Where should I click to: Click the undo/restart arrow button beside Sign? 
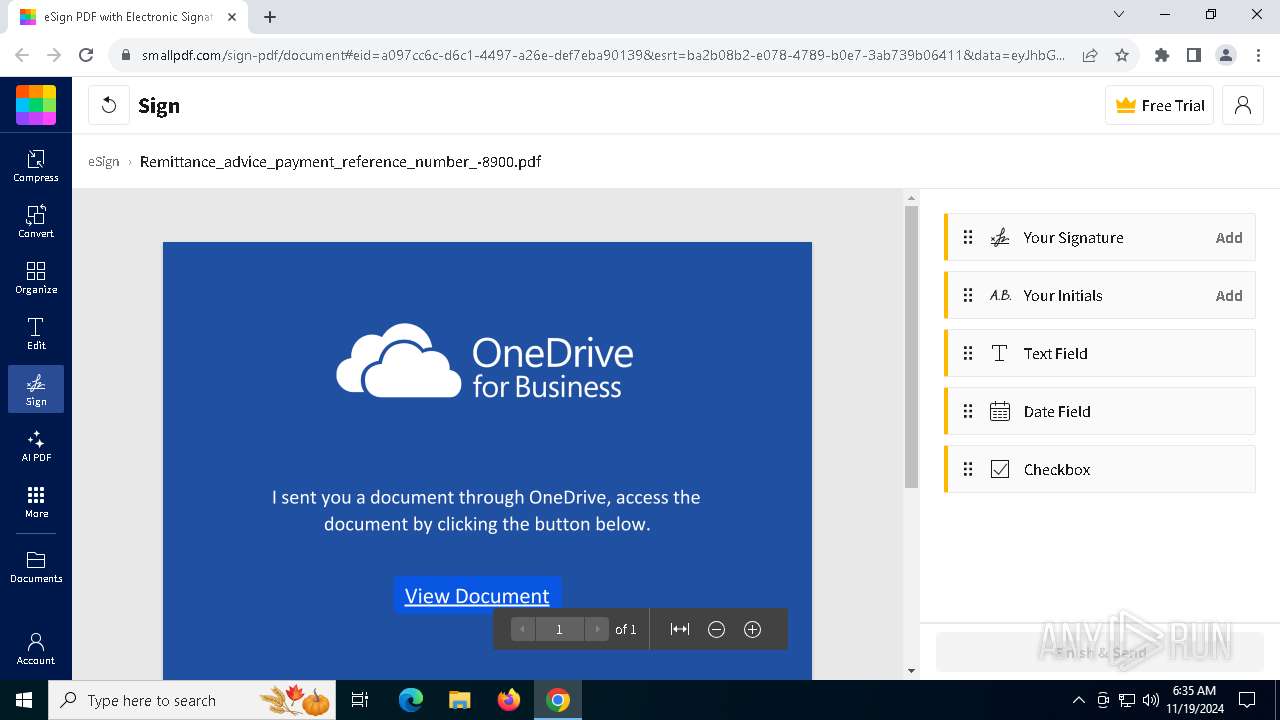tap(109, 105)
